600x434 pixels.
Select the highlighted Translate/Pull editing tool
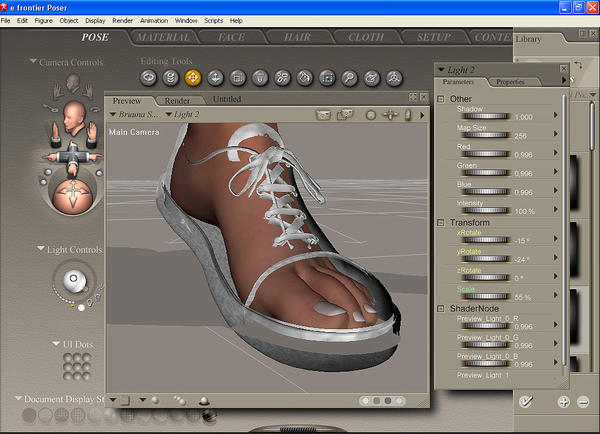click(193, 77)
